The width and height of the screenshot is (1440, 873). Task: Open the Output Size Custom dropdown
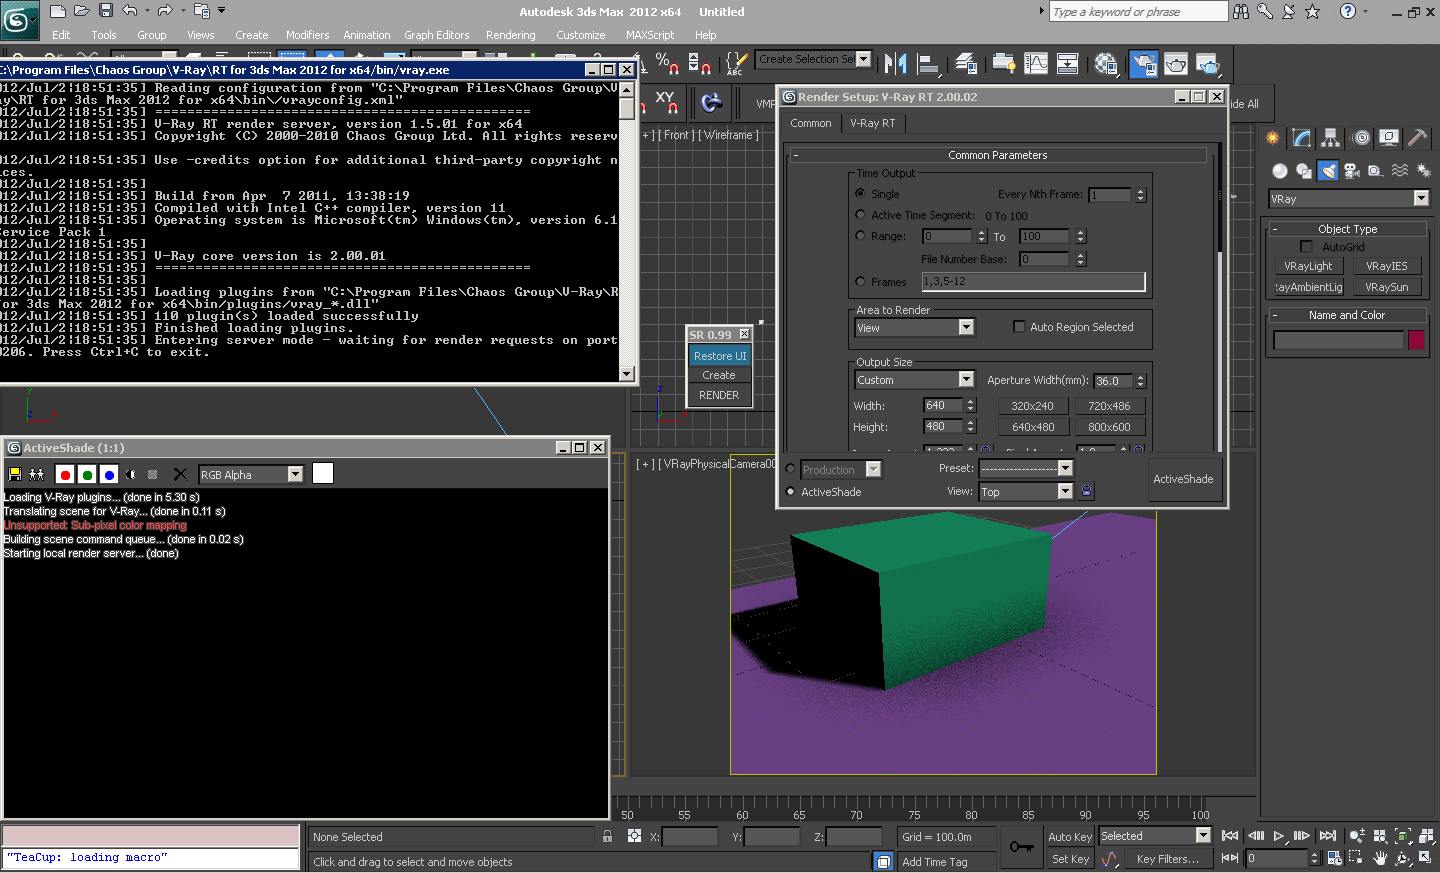(x=914, y=380)
